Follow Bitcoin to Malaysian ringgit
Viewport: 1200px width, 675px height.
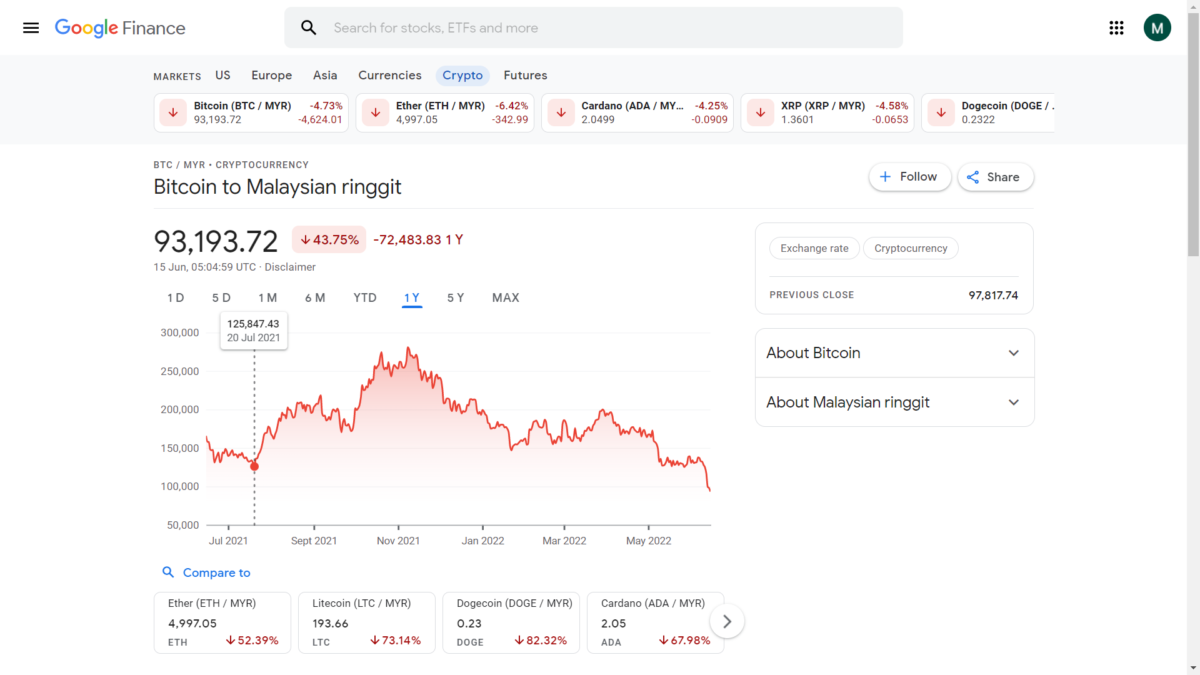(x=909, y=177)
